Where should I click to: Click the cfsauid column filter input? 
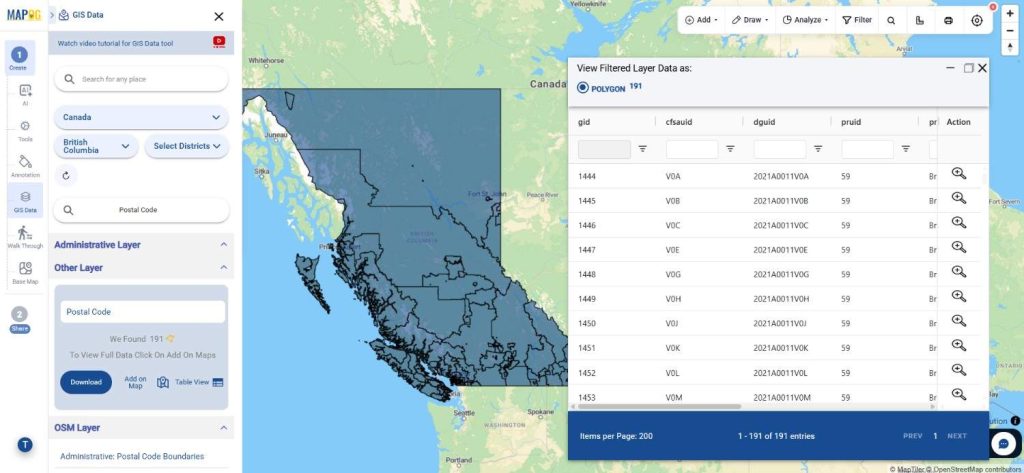[692, 150]
